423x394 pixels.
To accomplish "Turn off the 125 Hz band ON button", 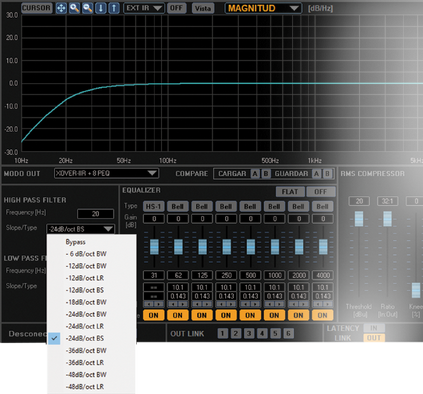I will (x=202, y=315).
